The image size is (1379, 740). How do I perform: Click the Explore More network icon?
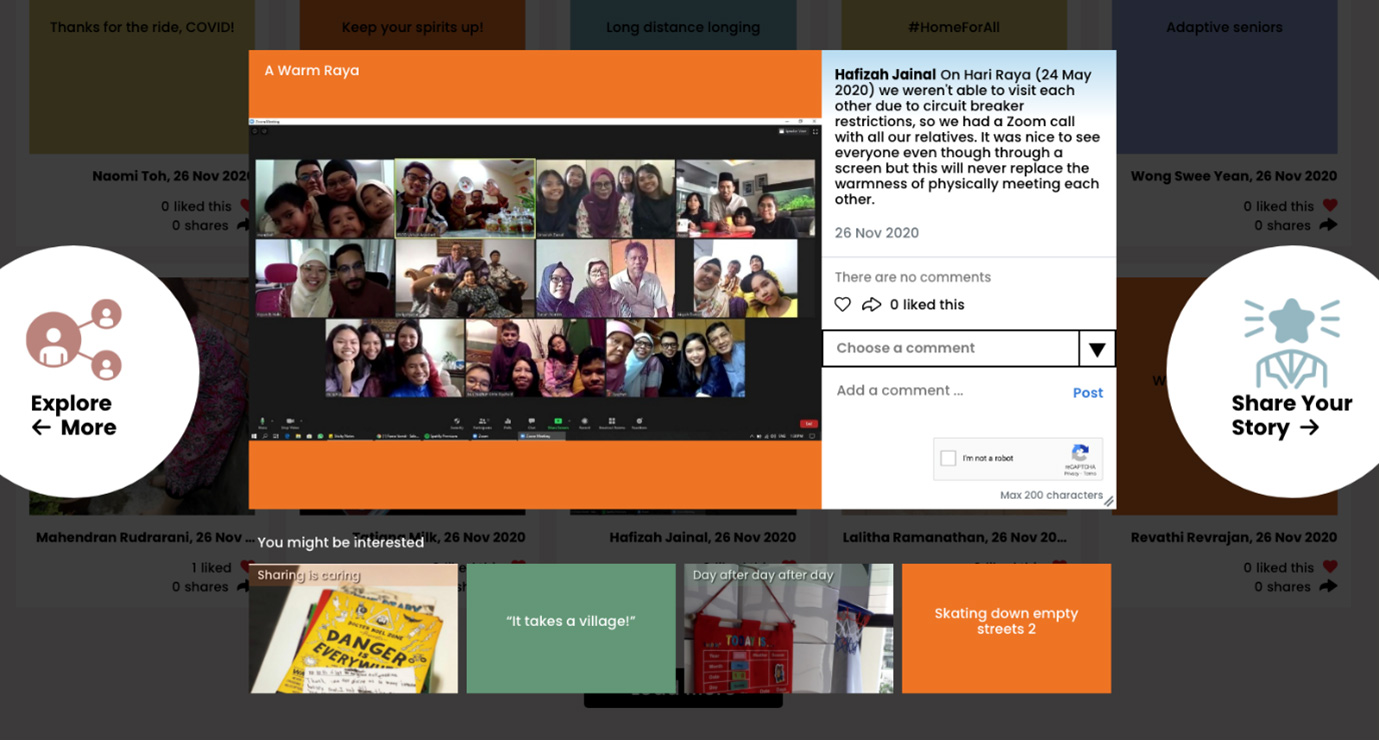(x=74, y=339)
